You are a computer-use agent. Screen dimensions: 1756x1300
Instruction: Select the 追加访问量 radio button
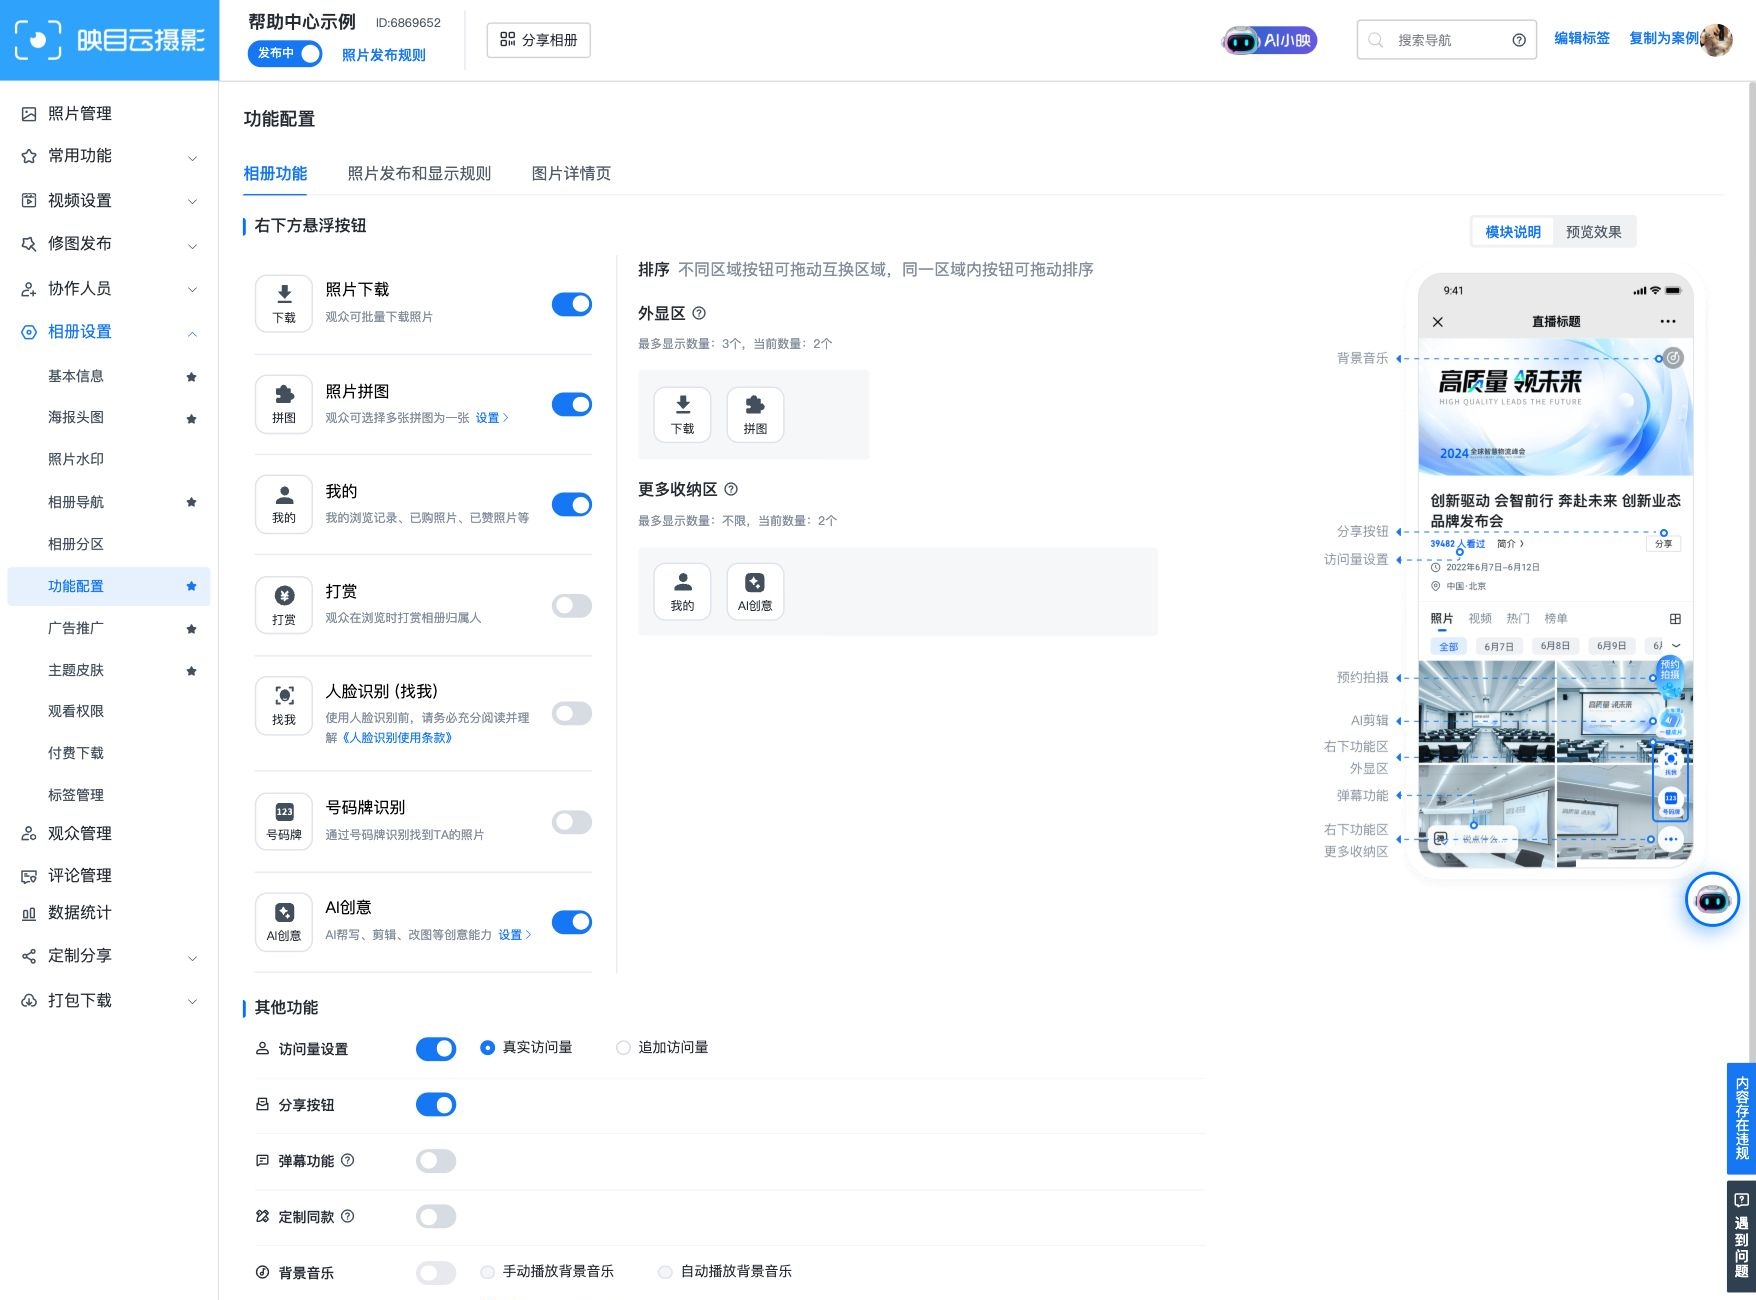click(x=623, y=1048)
